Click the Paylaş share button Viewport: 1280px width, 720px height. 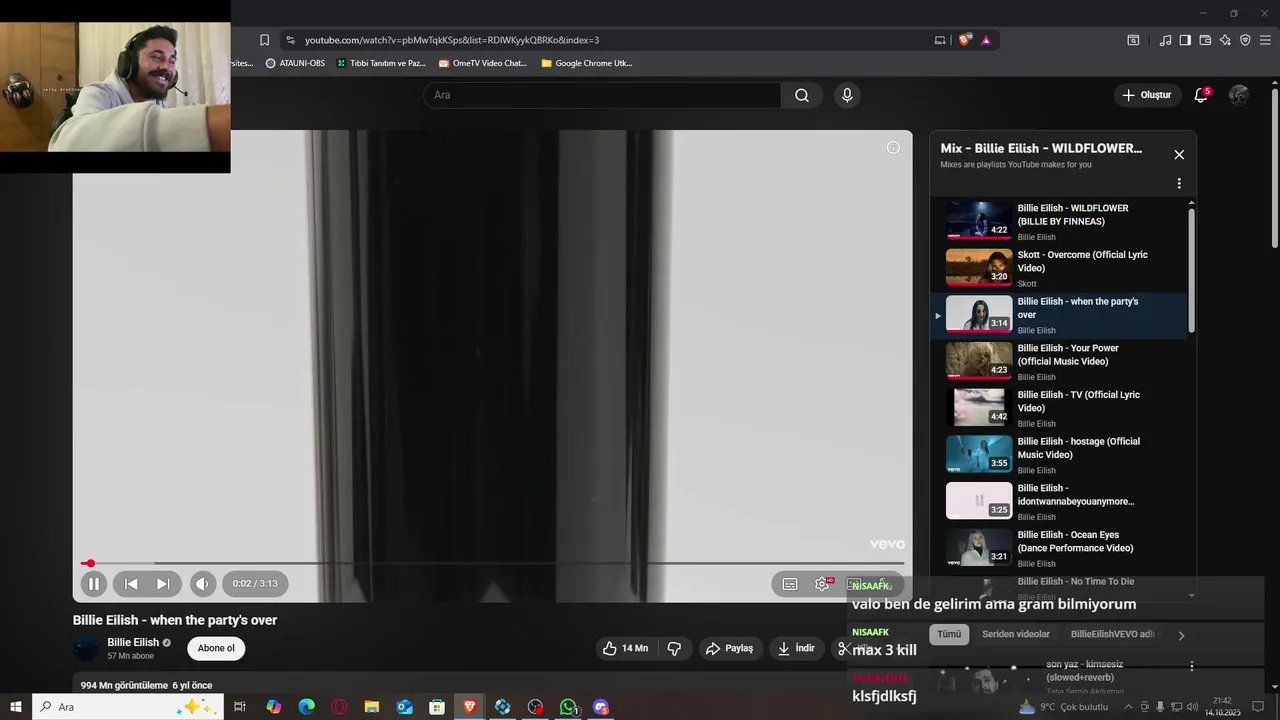coord(729,648)
